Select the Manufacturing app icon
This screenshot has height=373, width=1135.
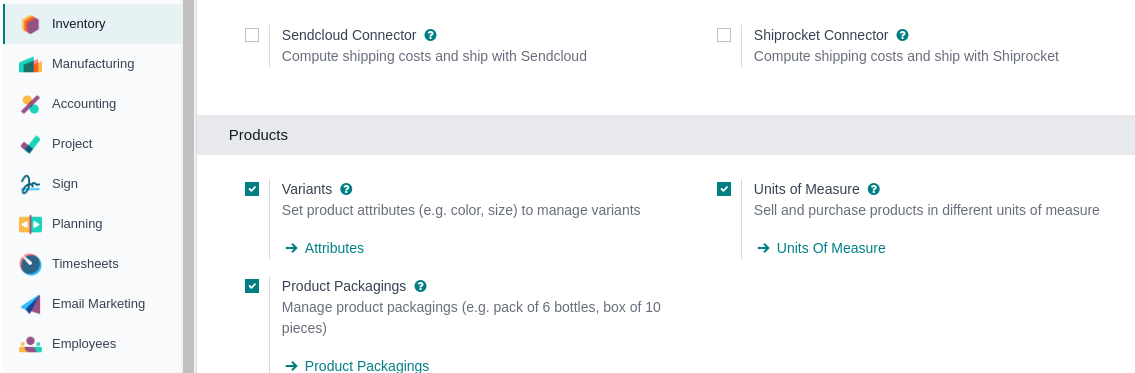click(30, 64)
